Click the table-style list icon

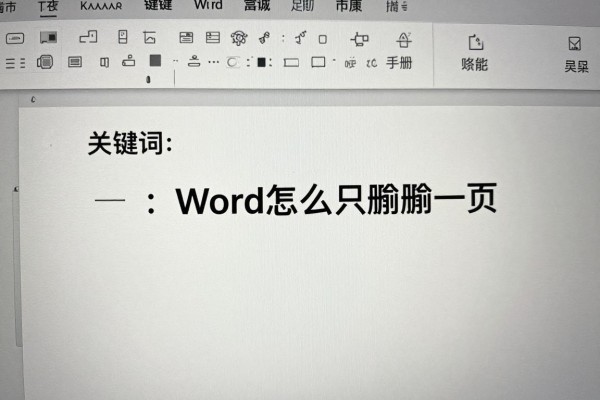point(213,38)
